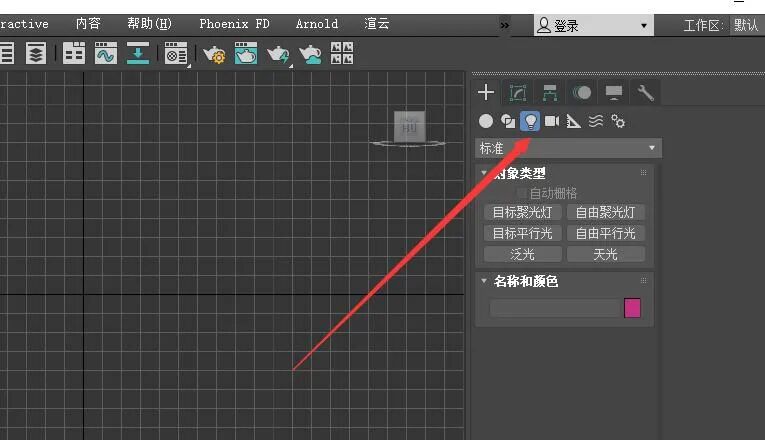765x440 pixels.
Task: Switch to the Display panel tab
Action: click(613, 92)
